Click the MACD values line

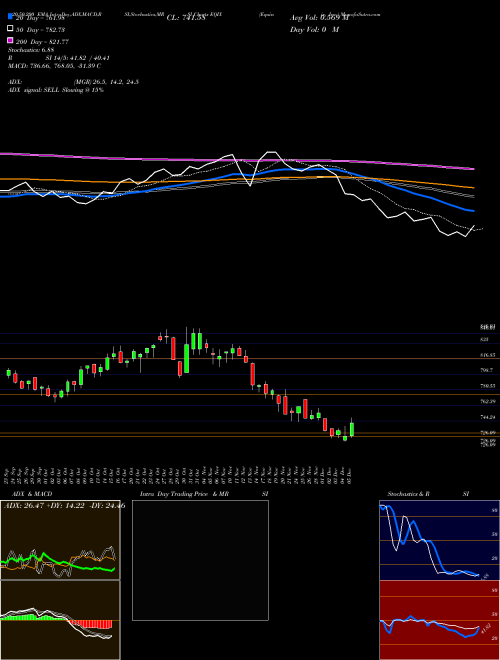pyautogui.click(x=54, y=66)
